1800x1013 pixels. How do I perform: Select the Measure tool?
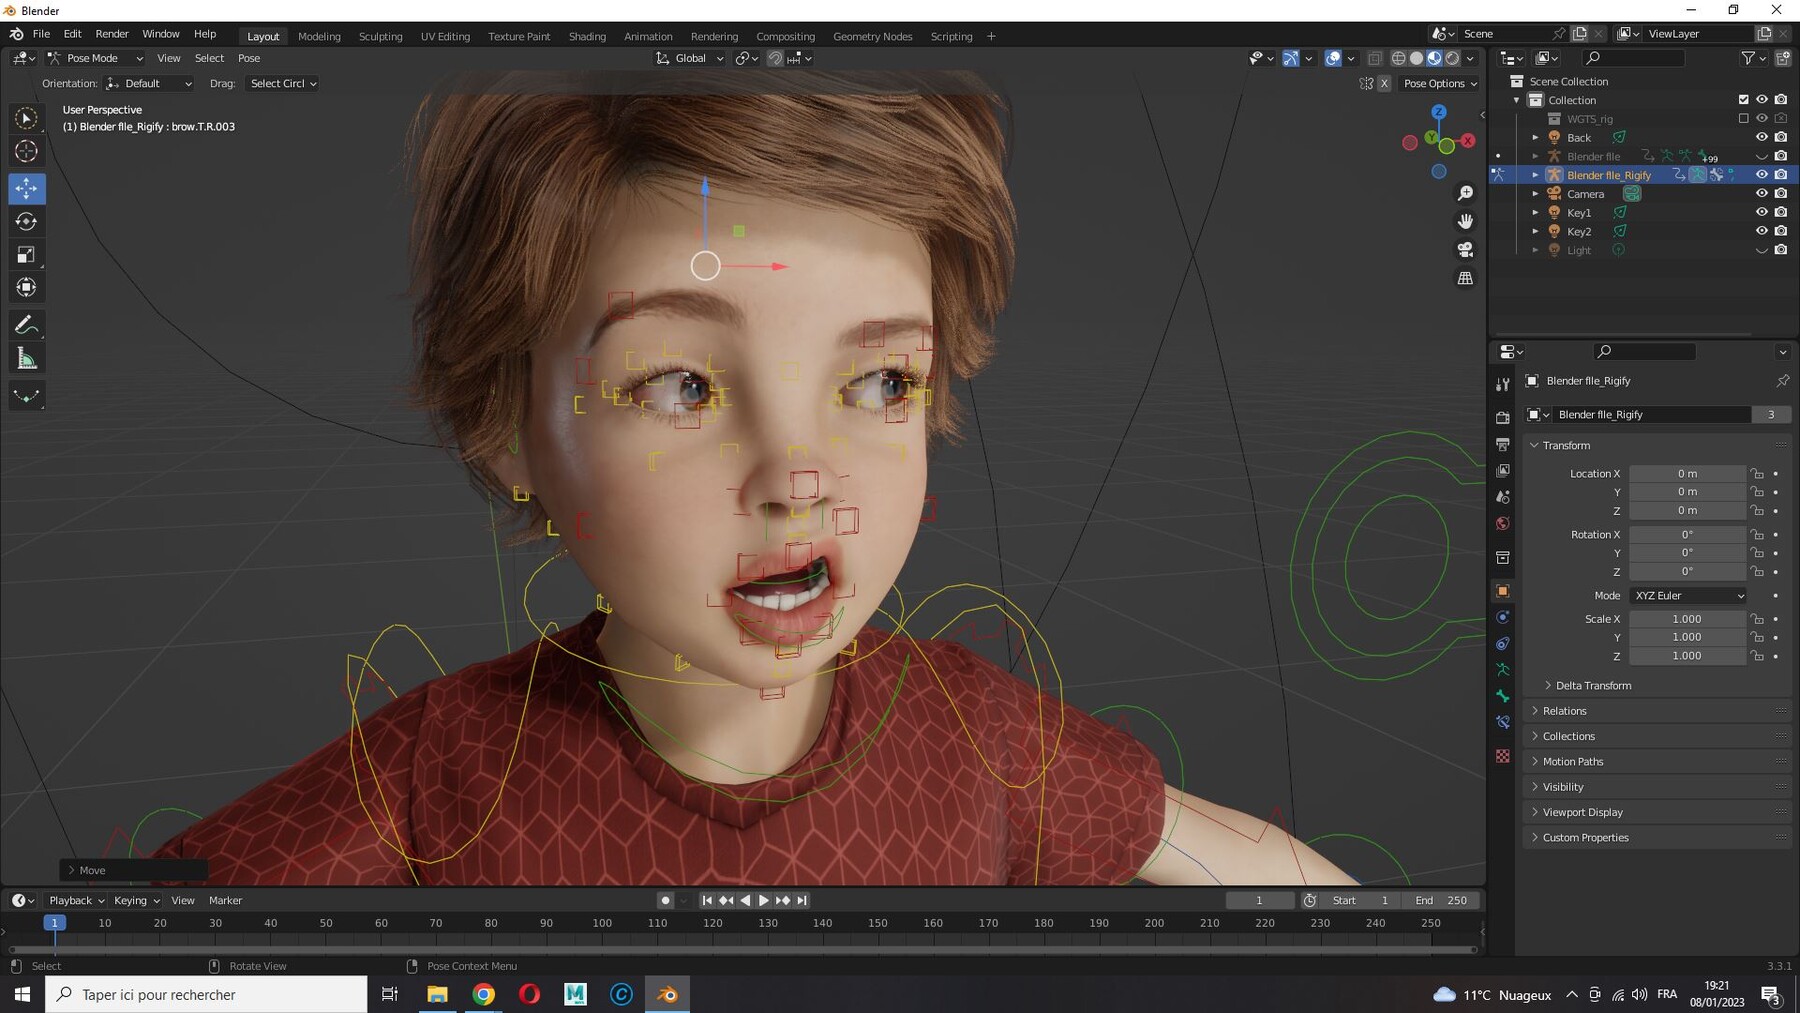pyautogui.click(x=26, y=357)
